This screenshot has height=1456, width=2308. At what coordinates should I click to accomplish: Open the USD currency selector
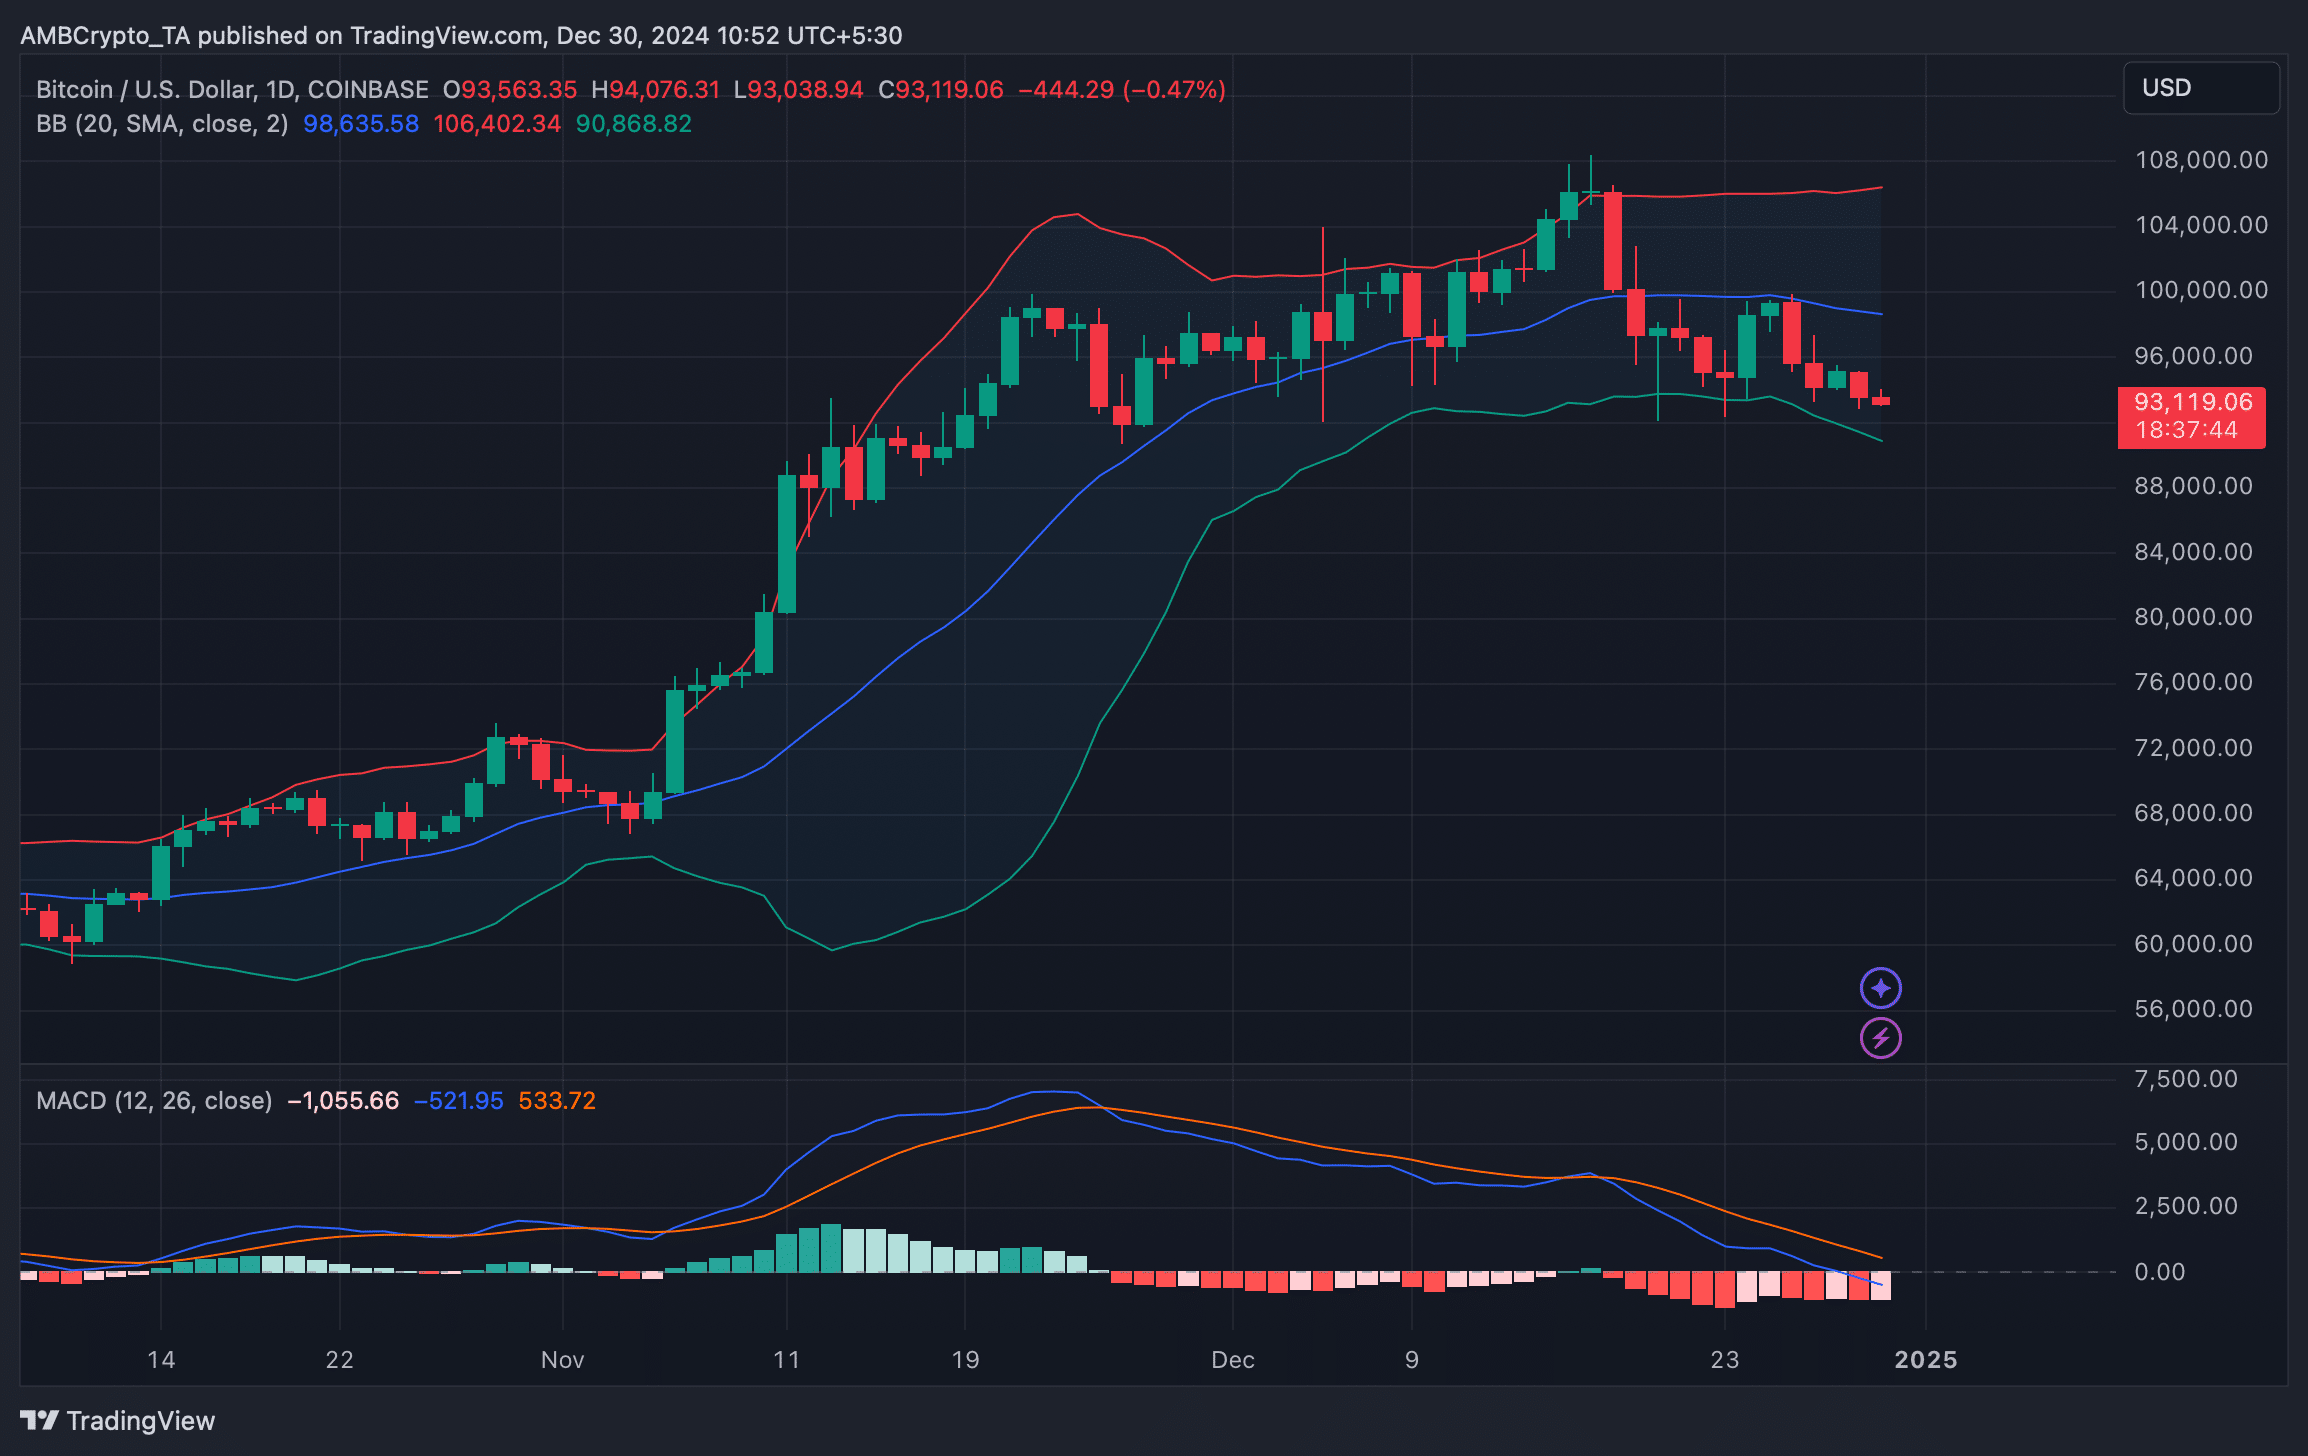(2201, 88)
